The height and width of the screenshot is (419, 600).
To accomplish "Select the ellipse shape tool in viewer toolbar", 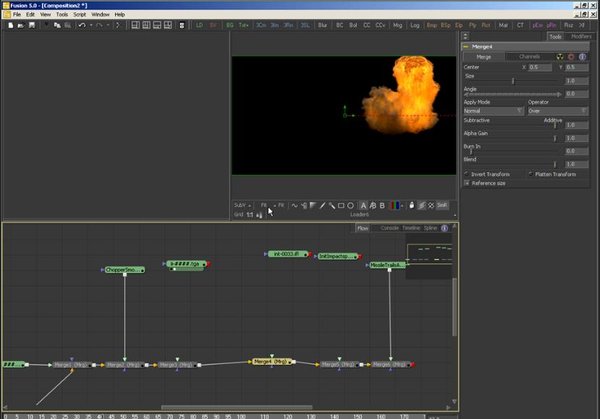I will [x=350, y=205].
